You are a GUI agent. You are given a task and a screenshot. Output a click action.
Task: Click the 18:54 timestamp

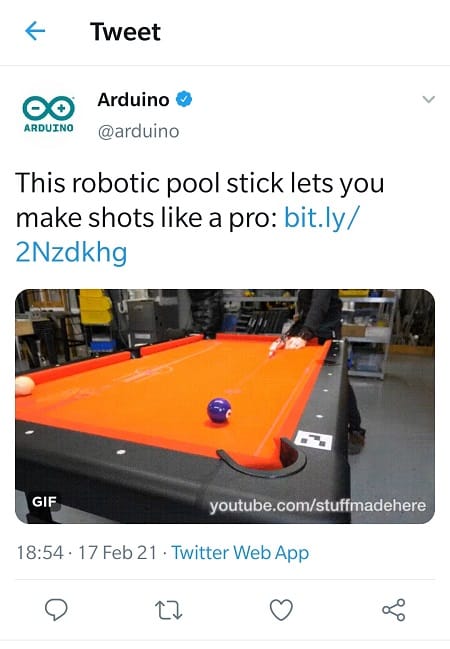40,553
